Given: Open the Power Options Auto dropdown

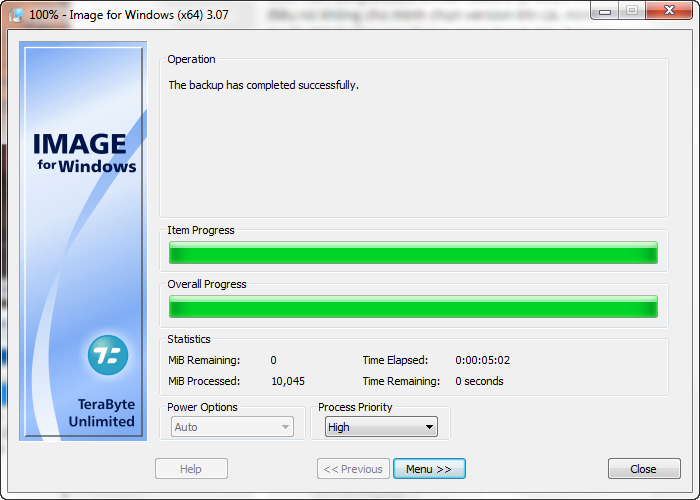Looking at the screenshot, I should (232, 427).
